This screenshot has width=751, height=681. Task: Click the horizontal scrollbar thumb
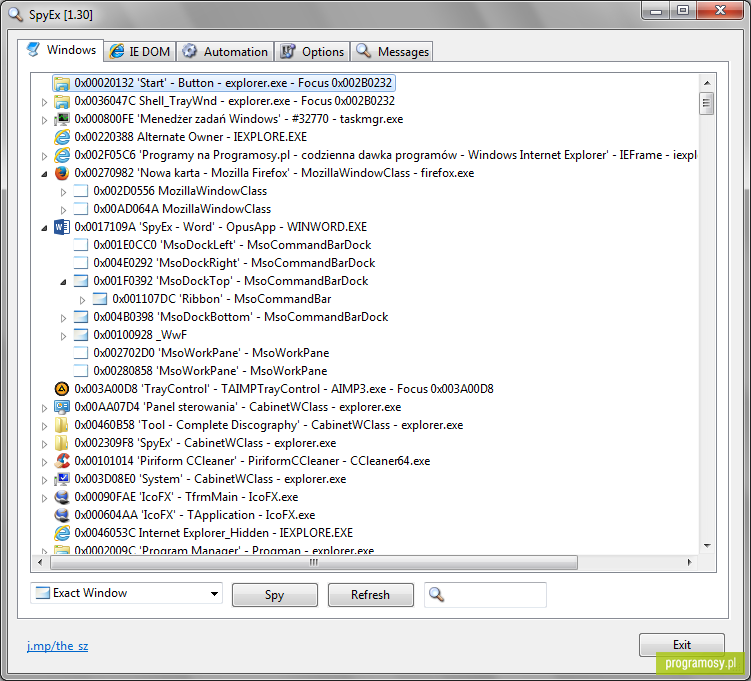pyautogui.click(x=314, y=562)
